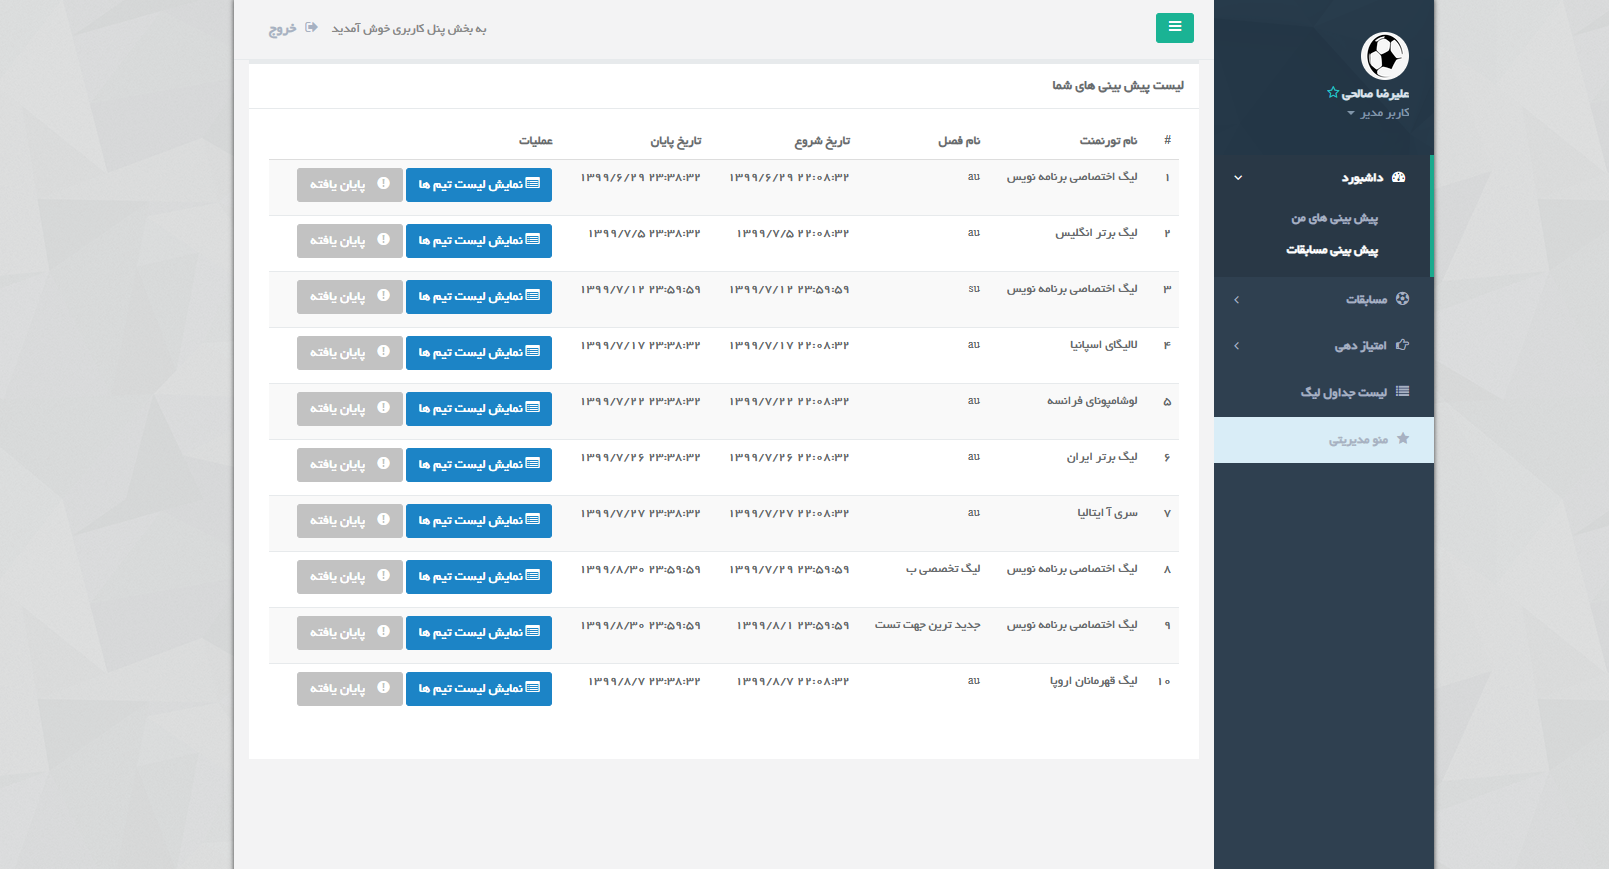Image resolution: width=1609 pixels, height=869 pixels.
Task: Collapse the داشبورد section chevron
Action: (1238, 178)
